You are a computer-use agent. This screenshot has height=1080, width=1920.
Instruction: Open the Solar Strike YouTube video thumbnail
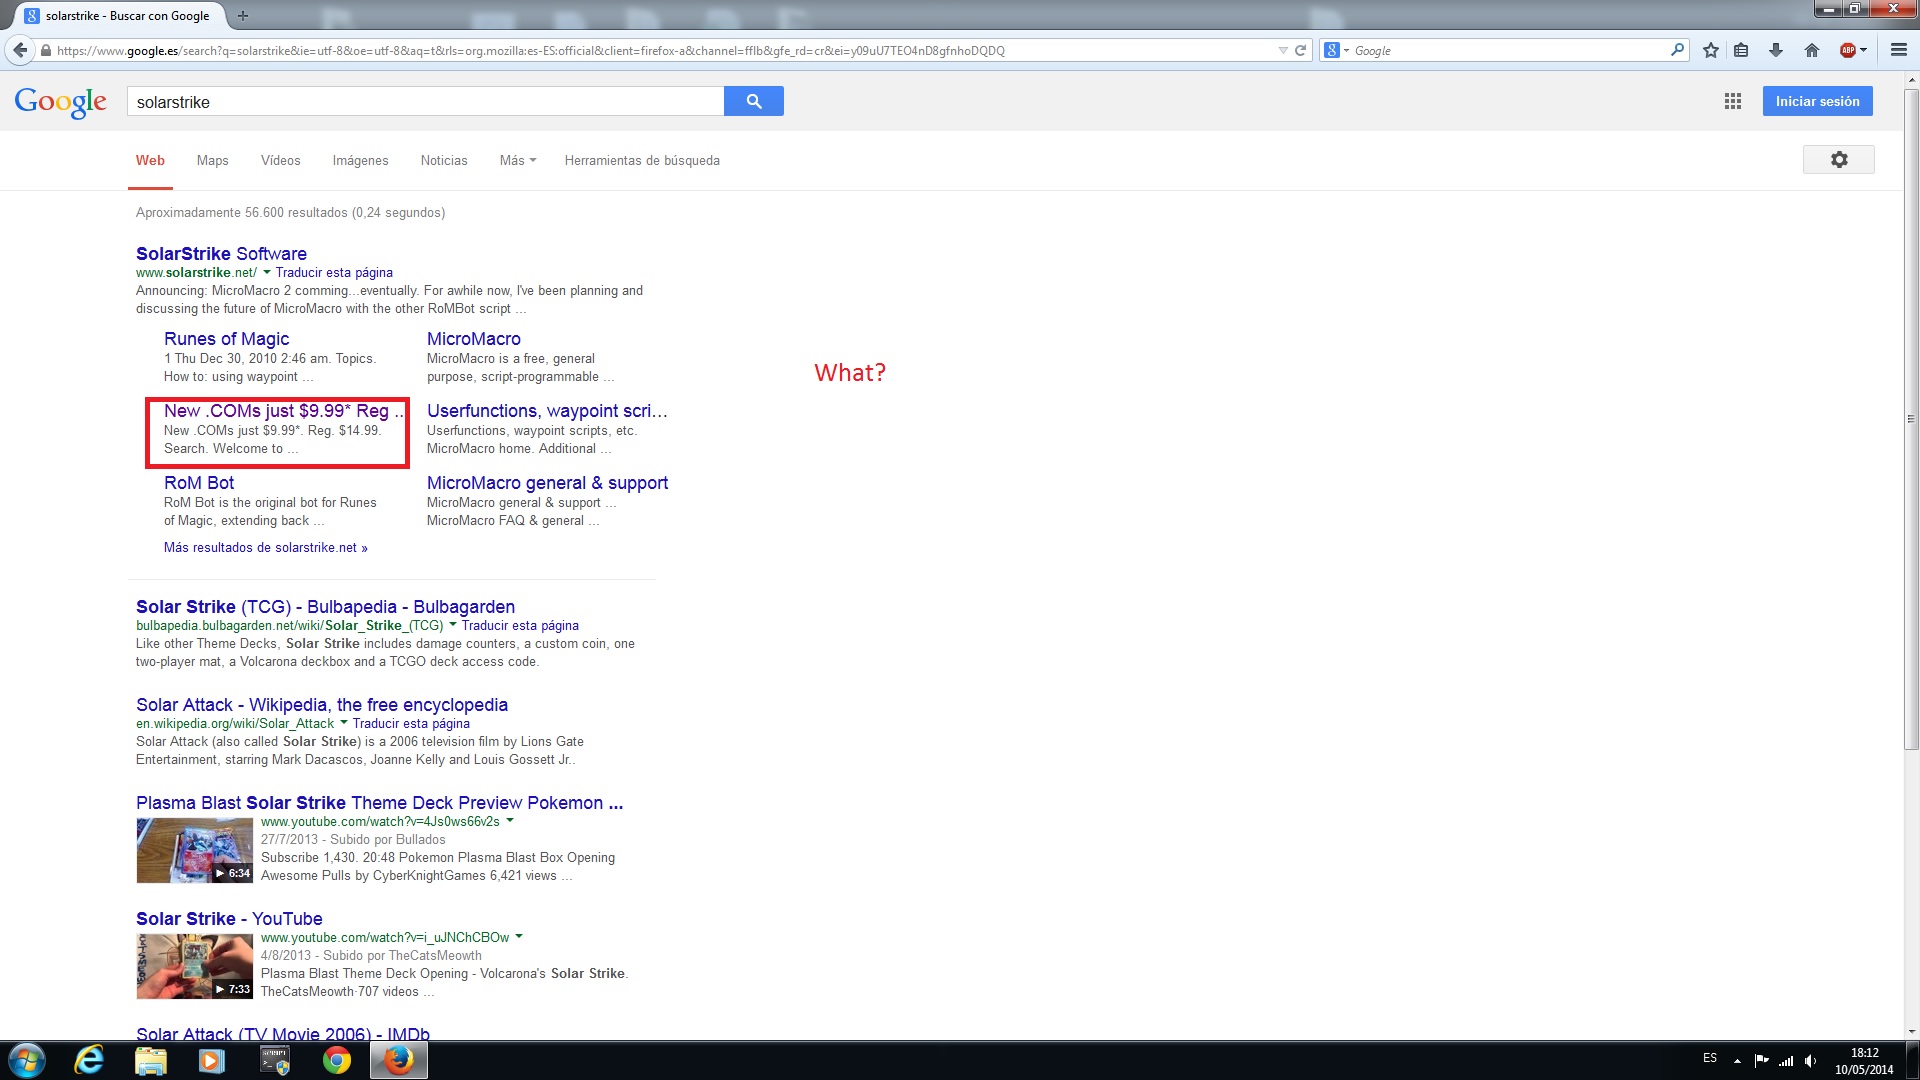[194, 966]
